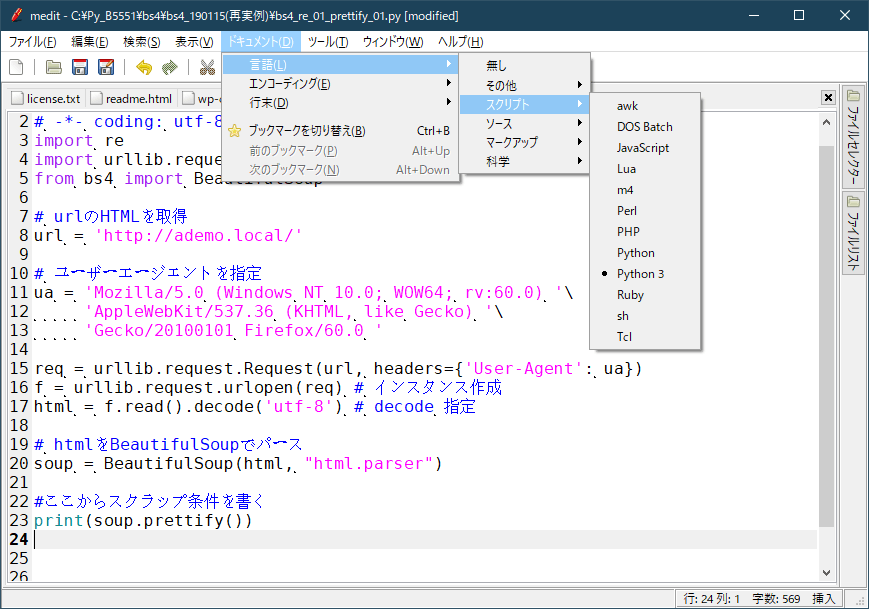Screen dimensions: 869x609
Task: Switch to the readme.html tab
Action: [132, 99]
